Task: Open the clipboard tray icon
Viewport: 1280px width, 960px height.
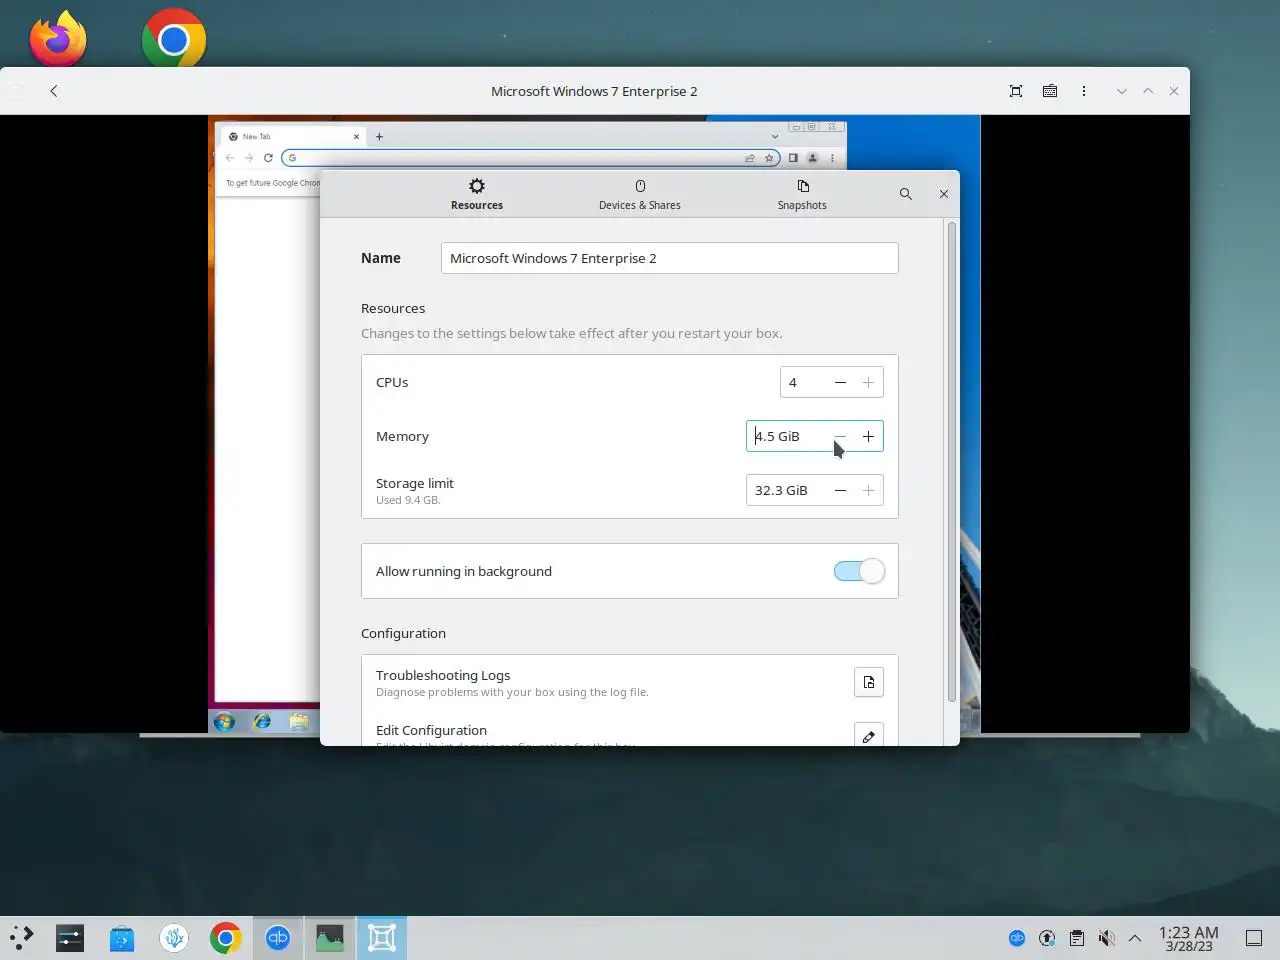Action: [1077, 938]
